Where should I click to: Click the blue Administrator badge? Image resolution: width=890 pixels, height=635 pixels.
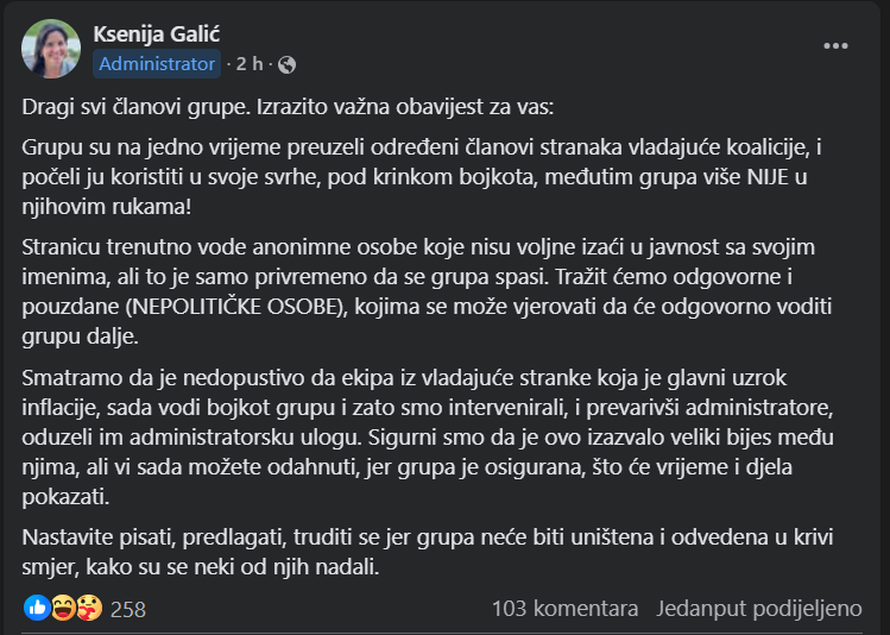point(156,64)
